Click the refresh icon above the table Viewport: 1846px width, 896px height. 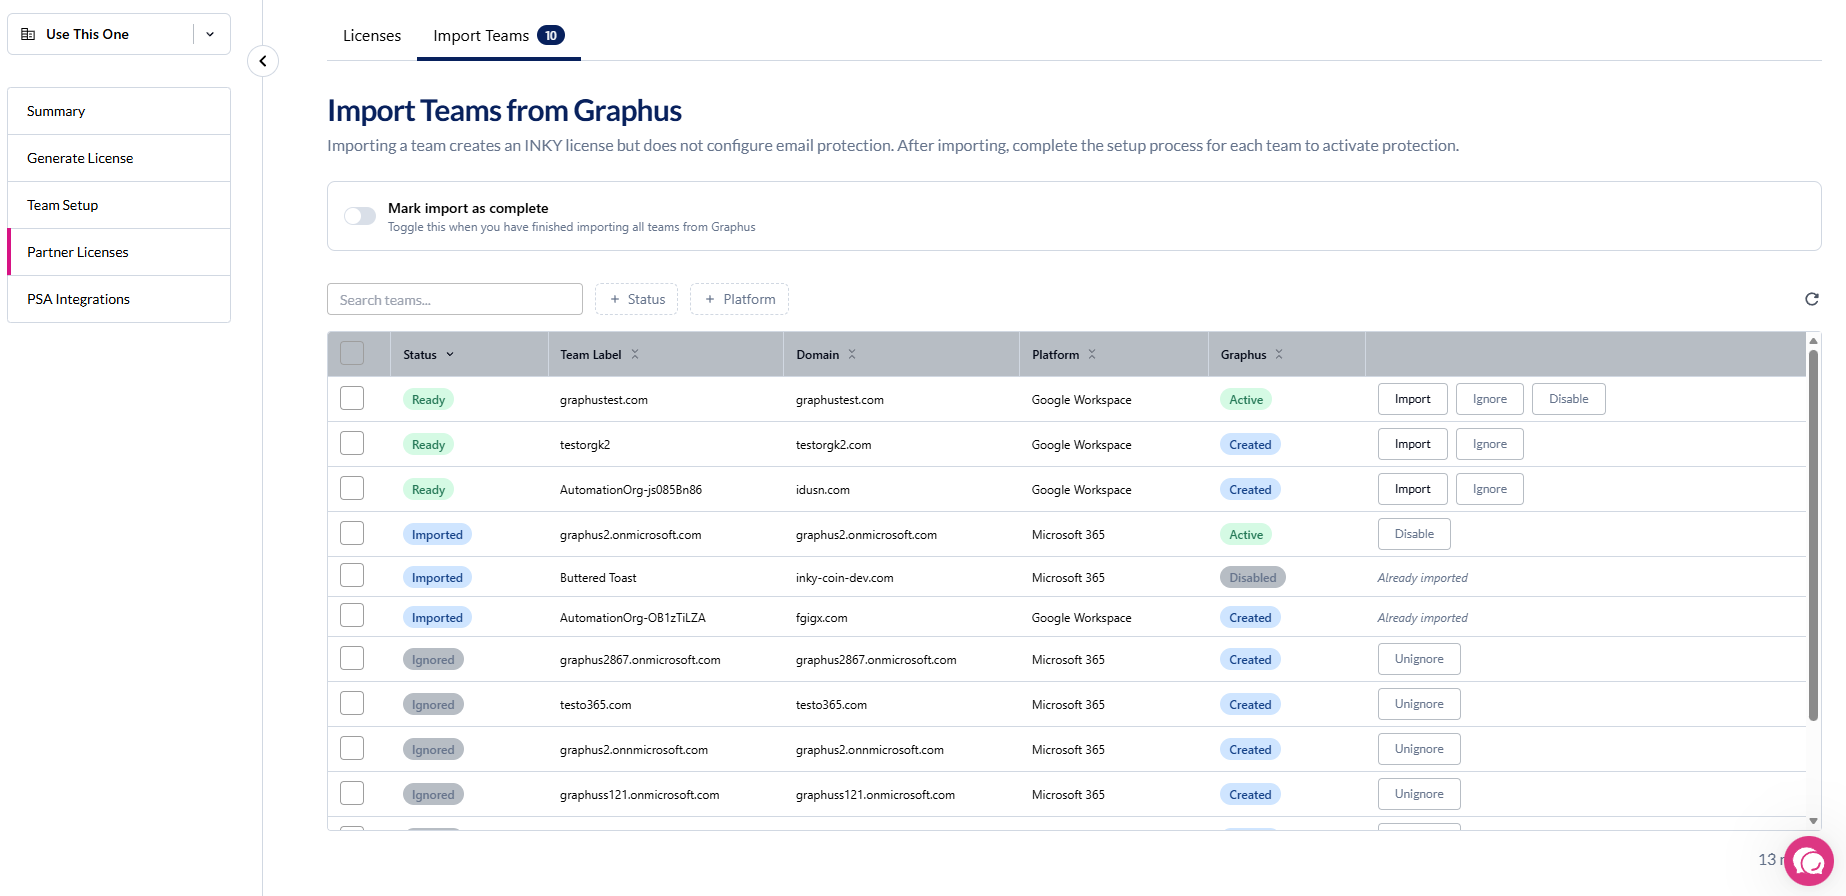1811,299
